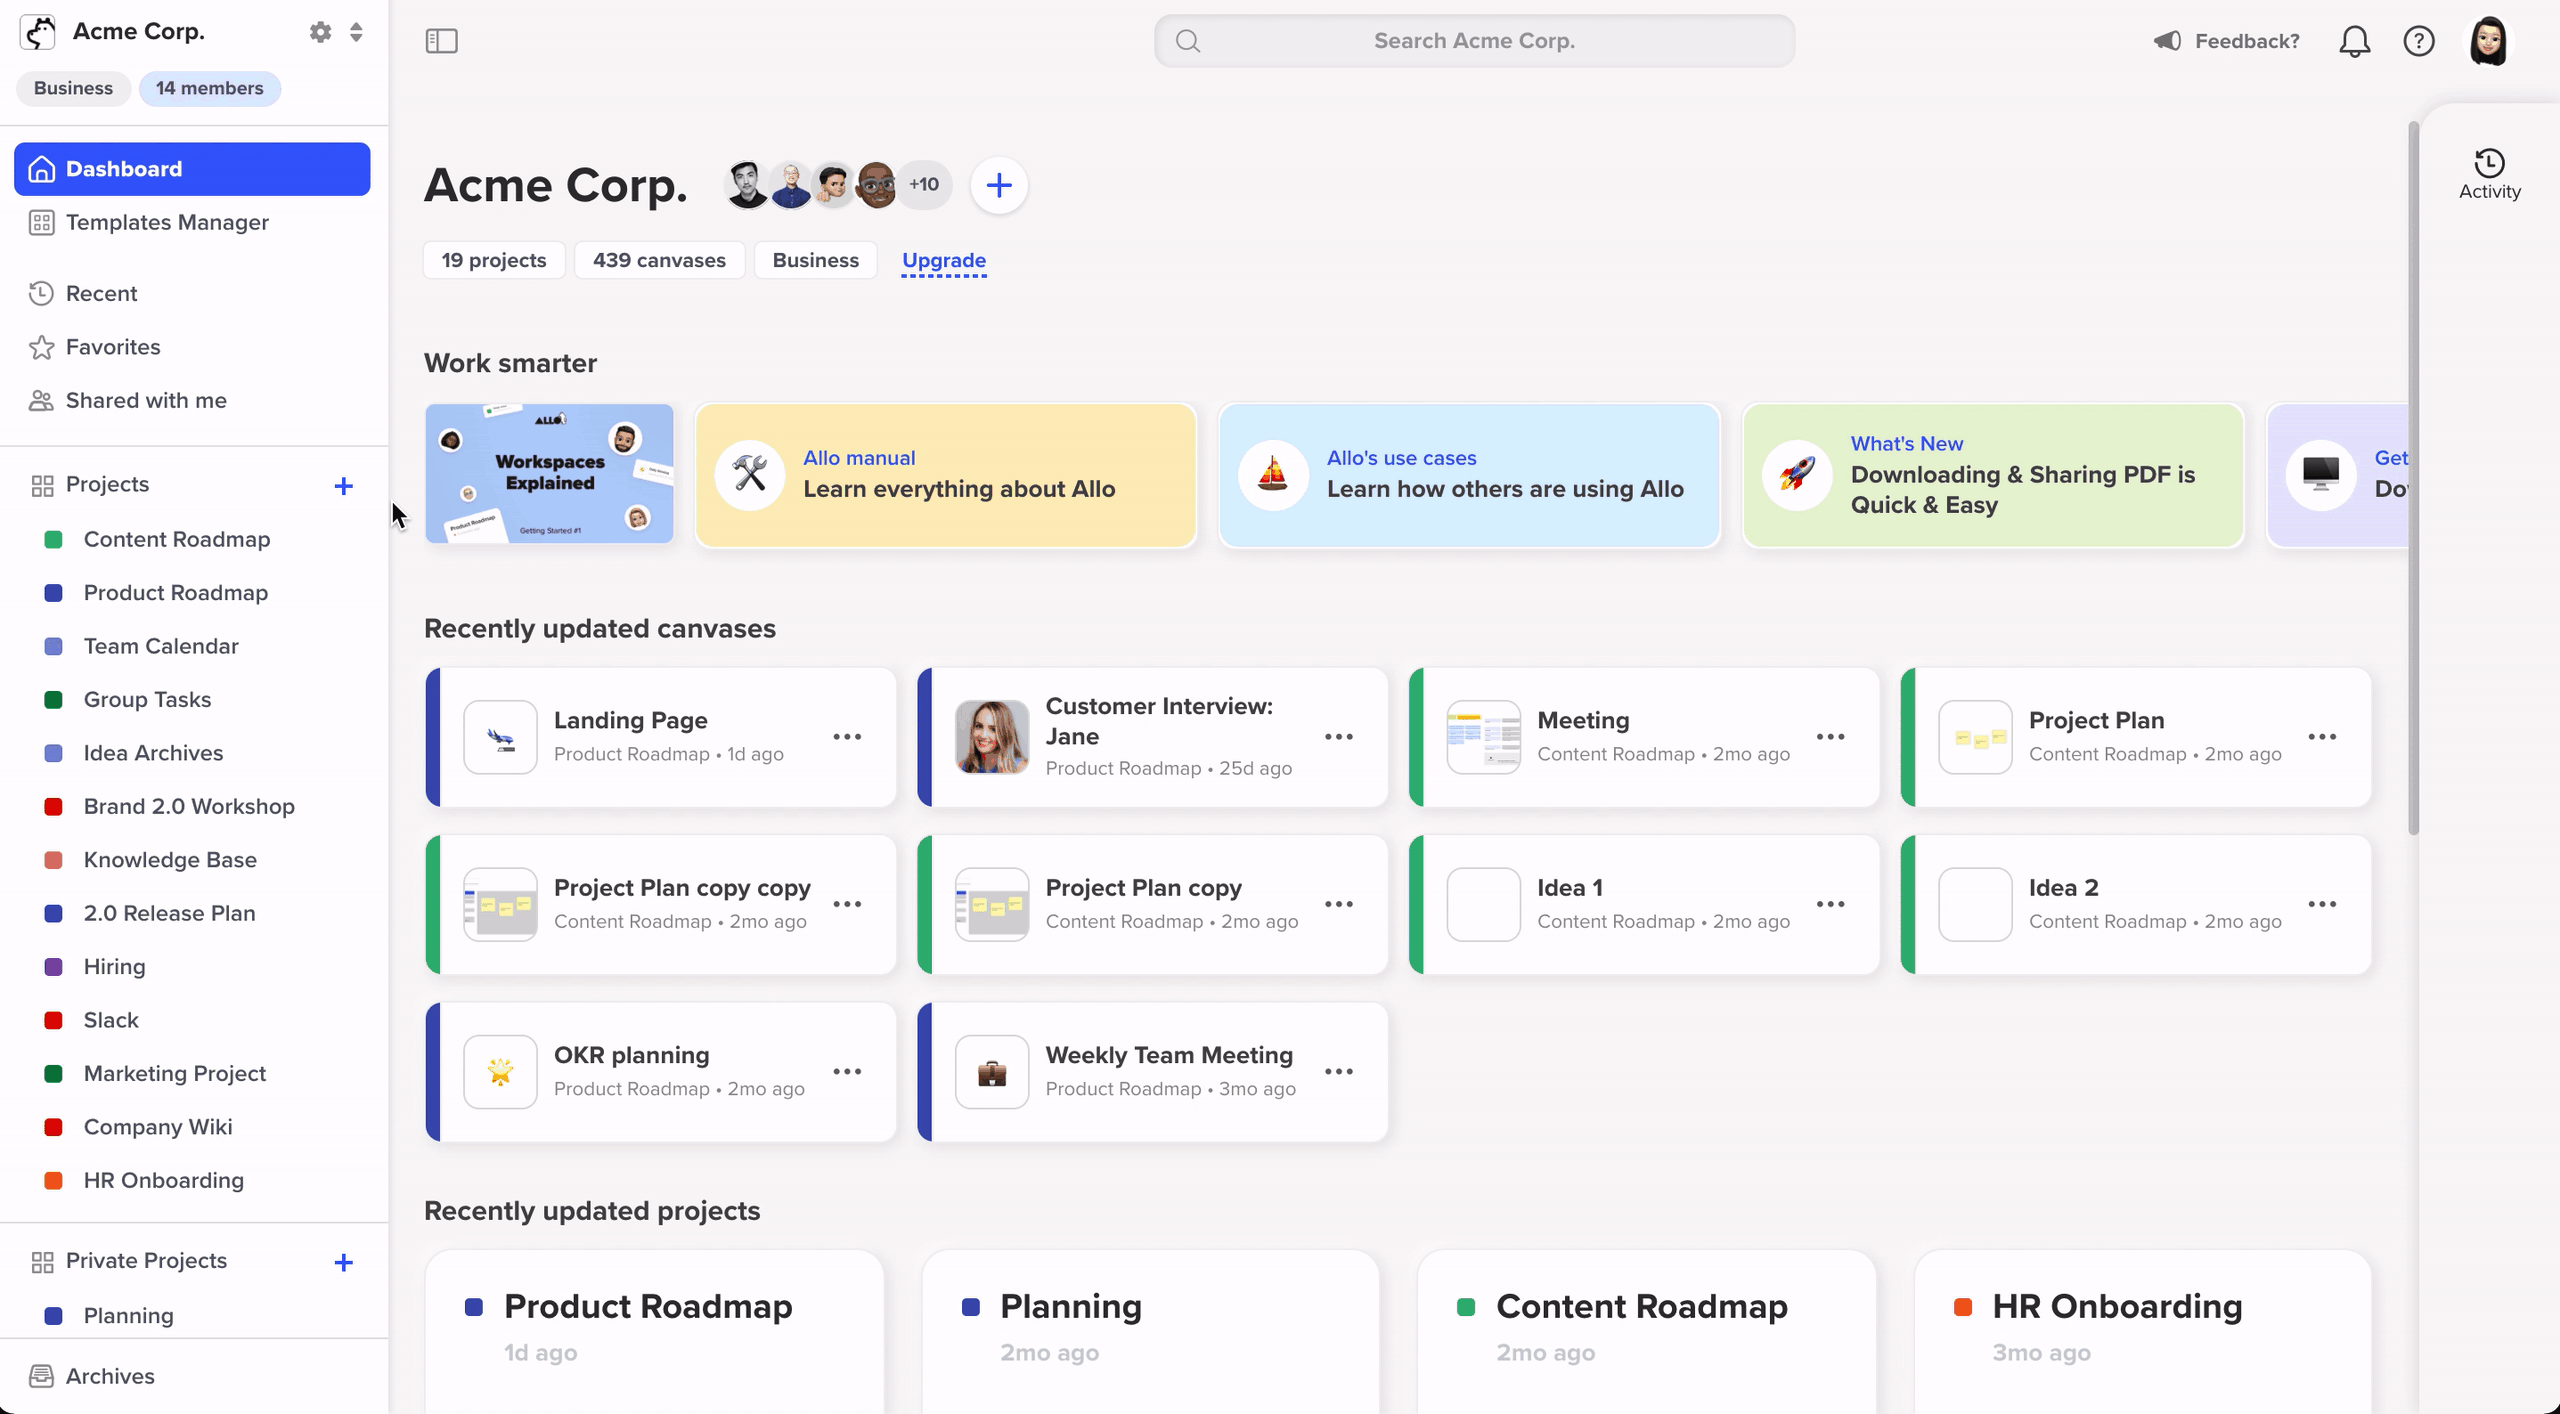Open OKR planning star icon

(x=500, y=1072)
